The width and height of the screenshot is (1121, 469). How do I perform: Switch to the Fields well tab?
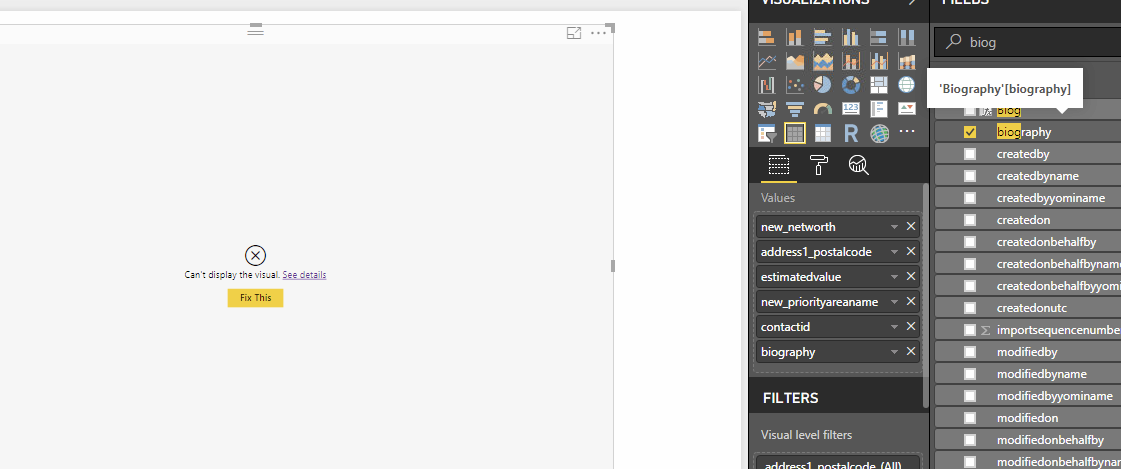pyautogui.click(x=779, y=165)
